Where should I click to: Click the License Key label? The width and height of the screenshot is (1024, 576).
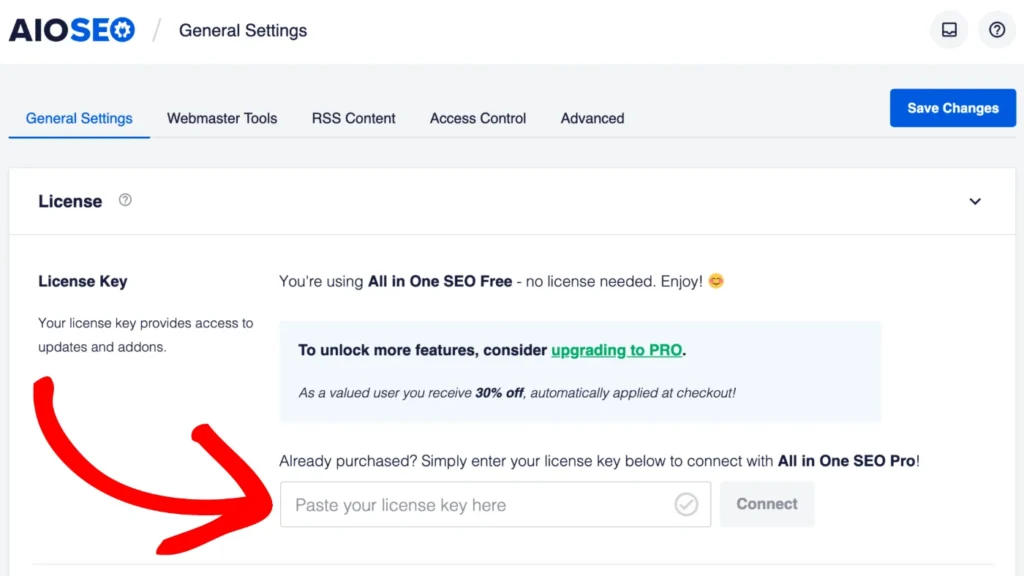click(x=82, y=281)
